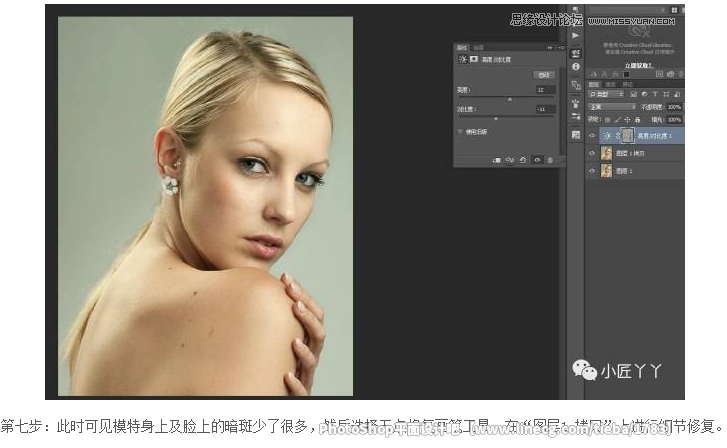Viewport: 727px width, 448px height.
Task: Click the dock strip icon directly above Info
Action: click(x=575, y=54)
